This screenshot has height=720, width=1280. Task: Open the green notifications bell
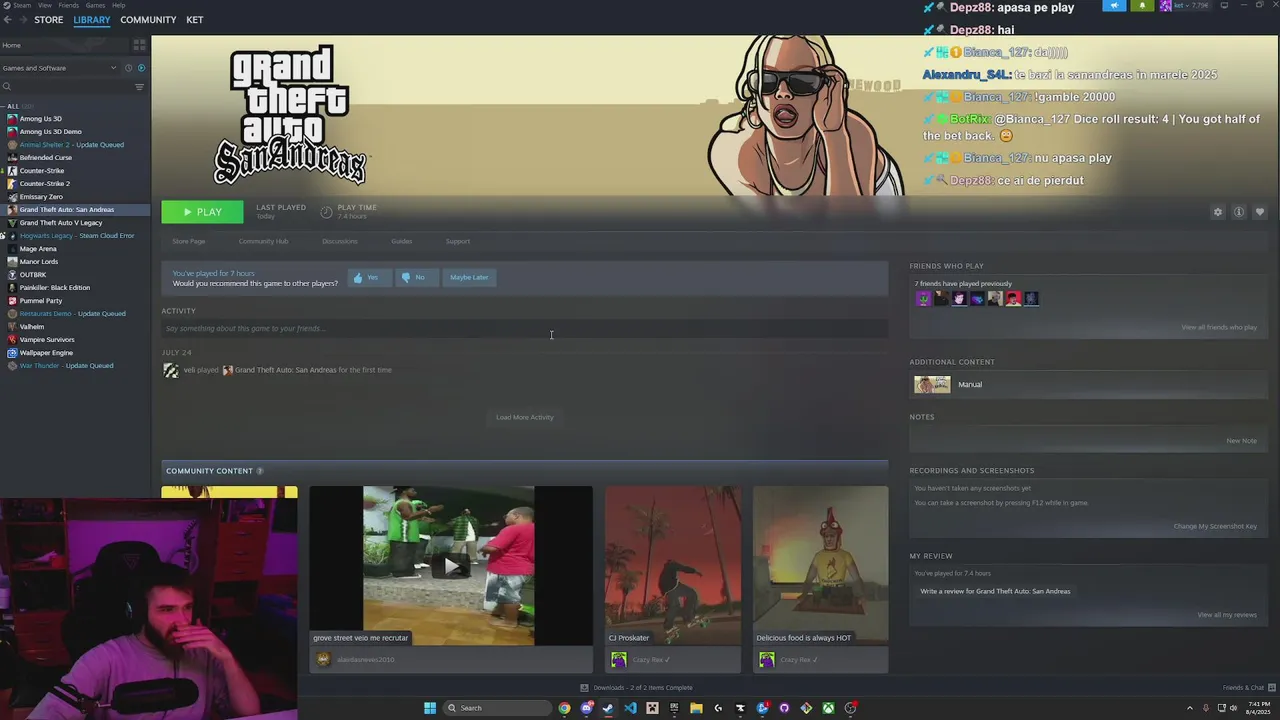tap(1142, 5)
